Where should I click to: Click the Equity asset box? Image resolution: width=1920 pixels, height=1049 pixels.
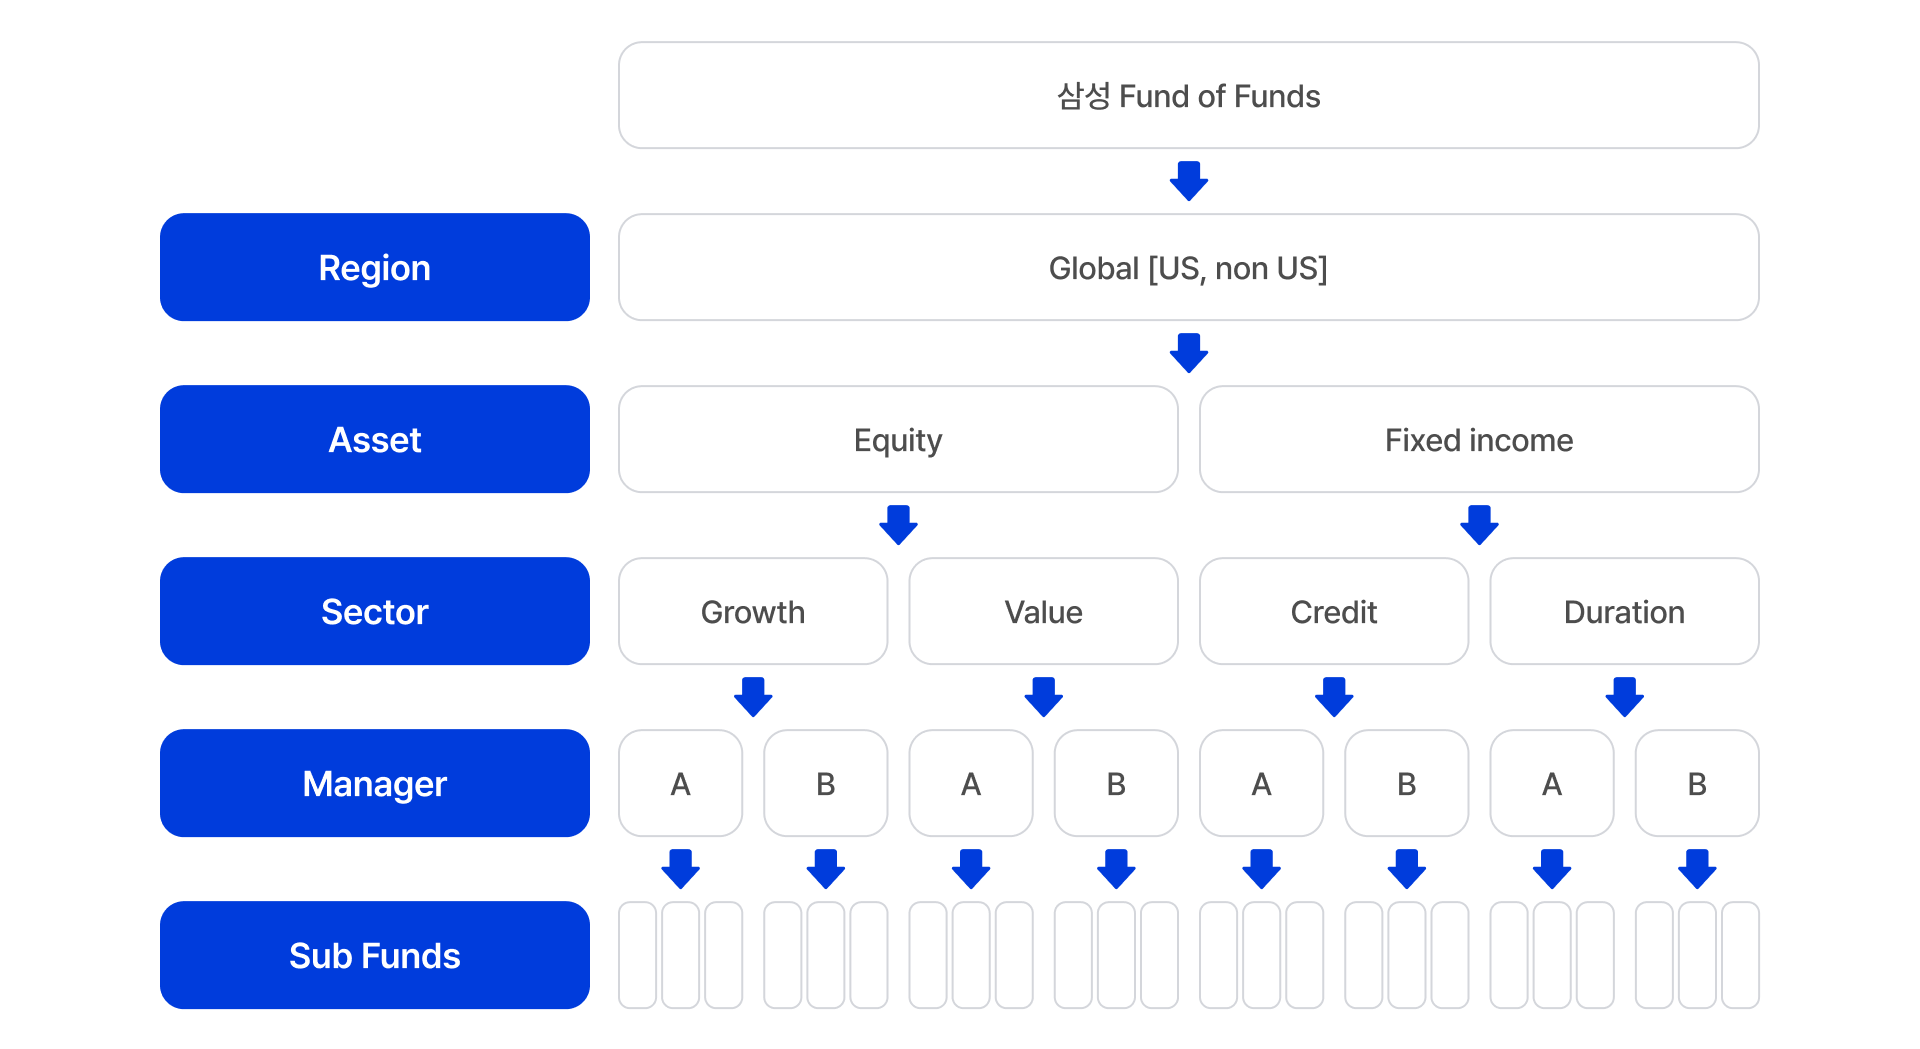tap(898, 439)
